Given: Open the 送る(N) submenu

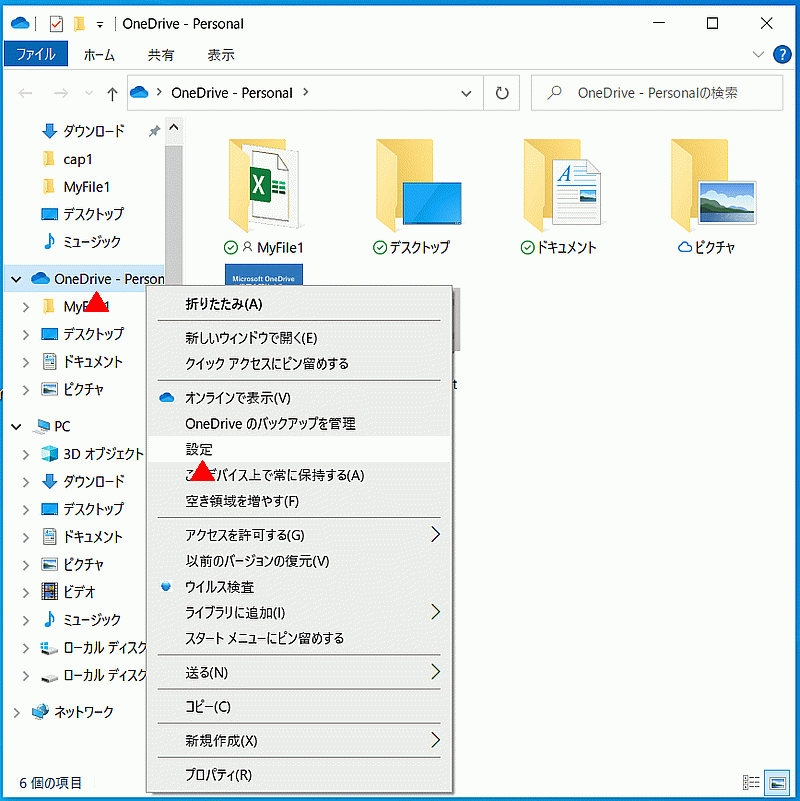Looking at the screenshot, I should pos(298,672).
